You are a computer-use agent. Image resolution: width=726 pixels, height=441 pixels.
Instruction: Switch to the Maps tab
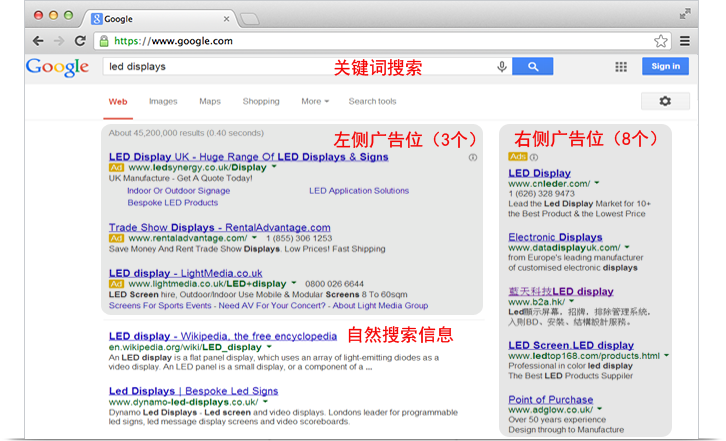coord(210,101)
